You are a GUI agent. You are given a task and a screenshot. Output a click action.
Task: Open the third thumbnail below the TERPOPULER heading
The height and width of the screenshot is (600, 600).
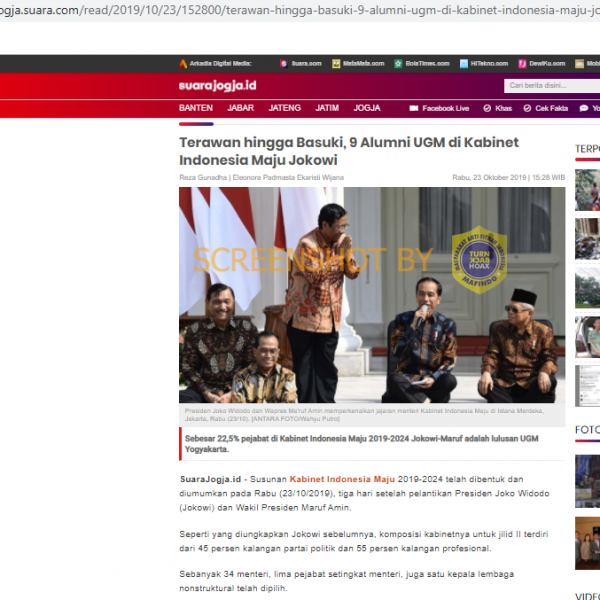(587, 288)
